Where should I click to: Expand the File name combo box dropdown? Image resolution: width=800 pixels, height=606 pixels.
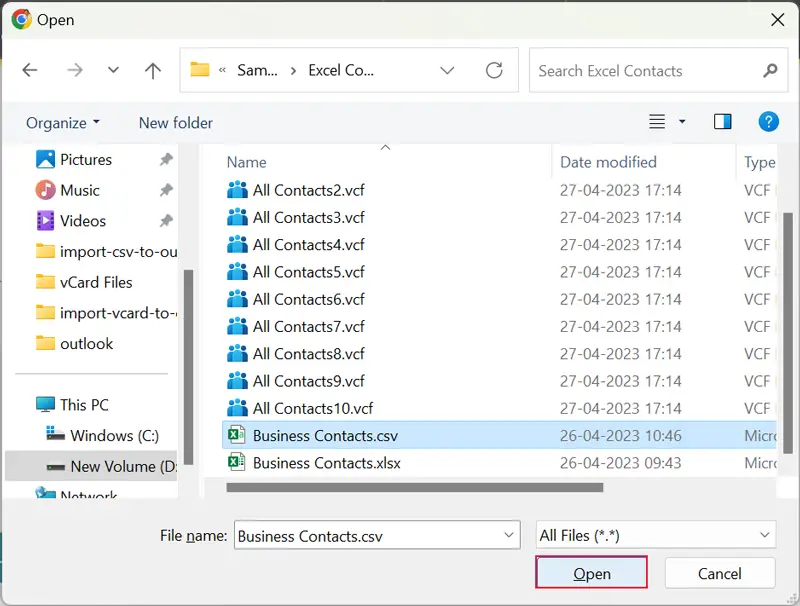[x=508, y=535]
